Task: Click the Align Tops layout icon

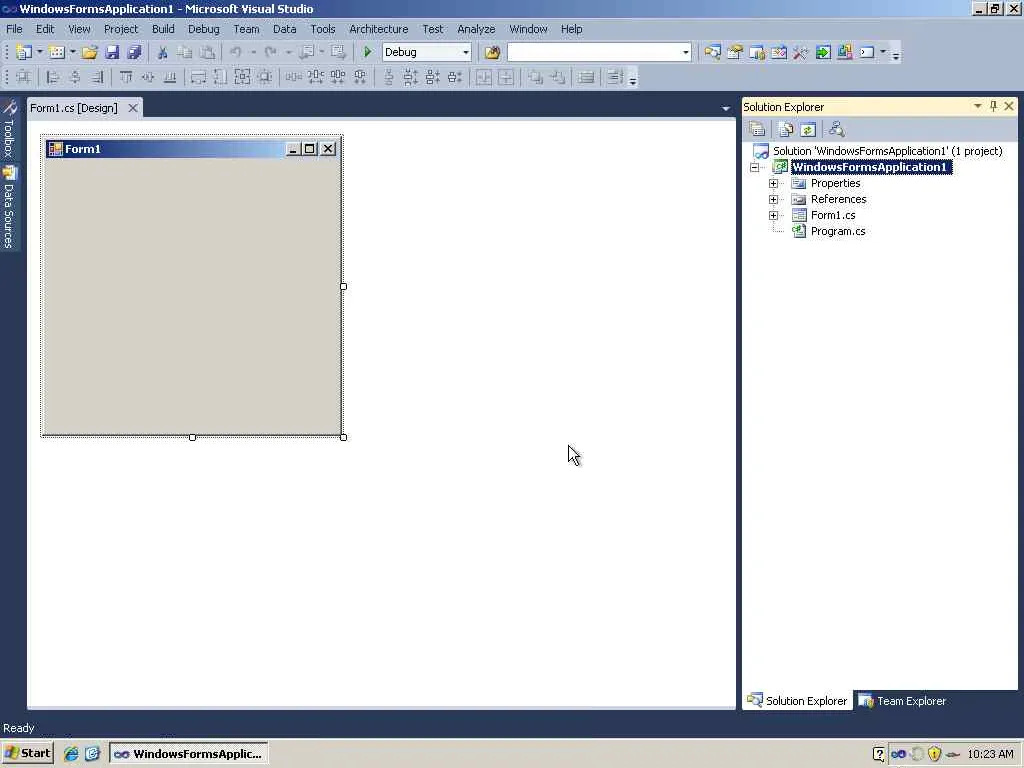Action: click(x=126, y=77)
